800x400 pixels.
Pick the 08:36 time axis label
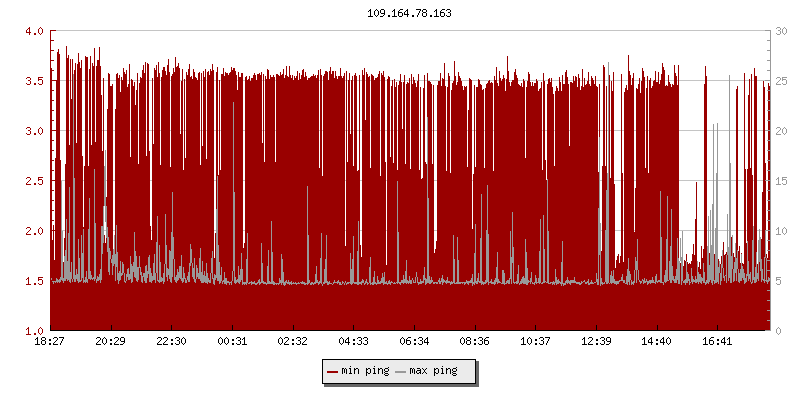point(475,342)
